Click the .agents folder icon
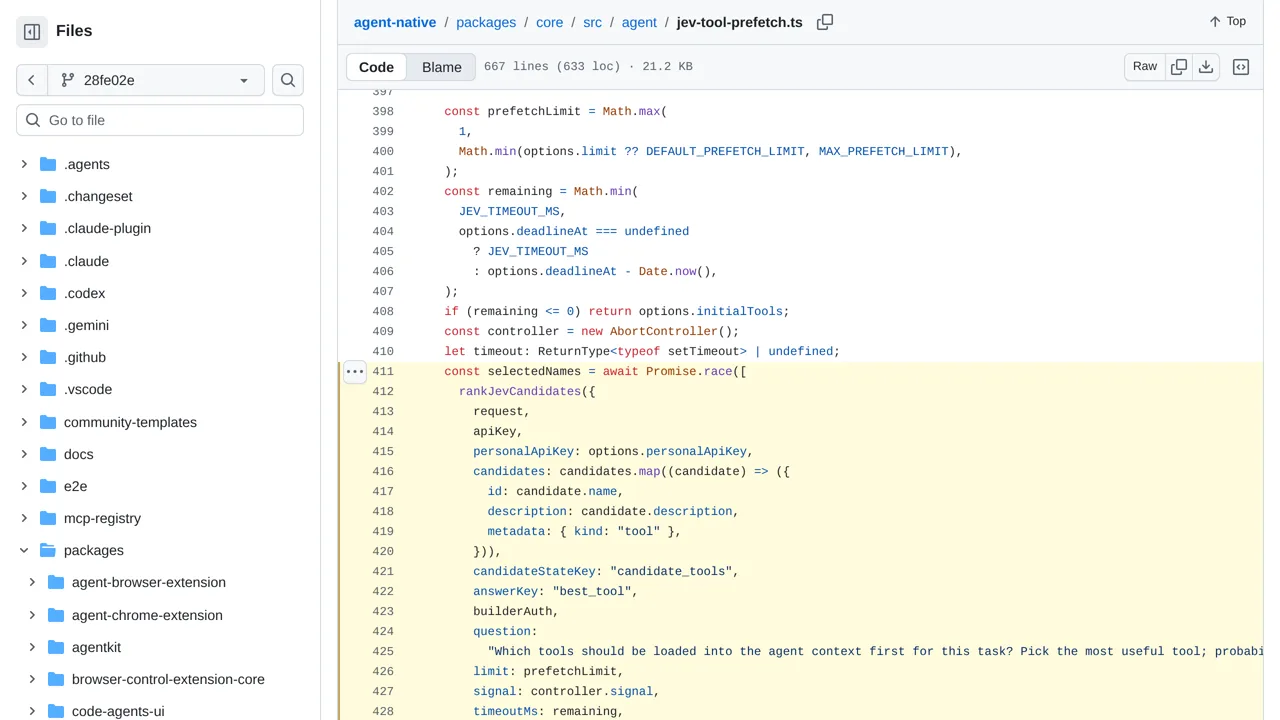 coord(47,164)
